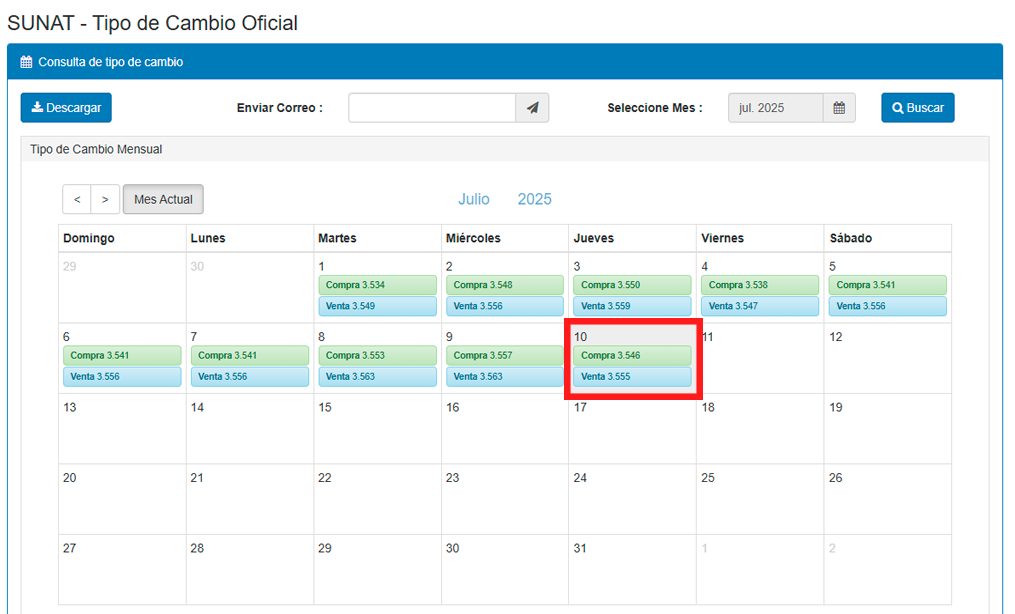Click calendar icon in panel header
This screenshot has height=614, width=1015.
[26, 62]
